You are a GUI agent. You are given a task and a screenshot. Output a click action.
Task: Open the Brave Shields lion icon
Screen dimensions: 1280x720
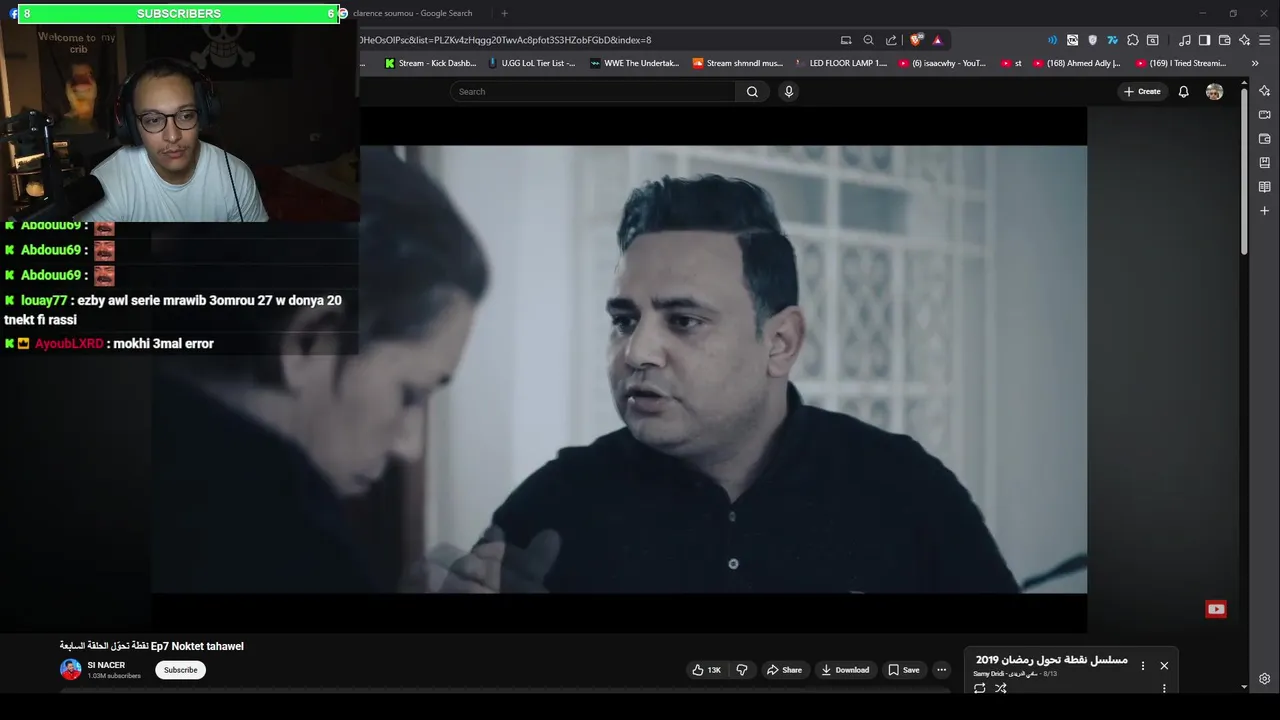coord(915,40)
